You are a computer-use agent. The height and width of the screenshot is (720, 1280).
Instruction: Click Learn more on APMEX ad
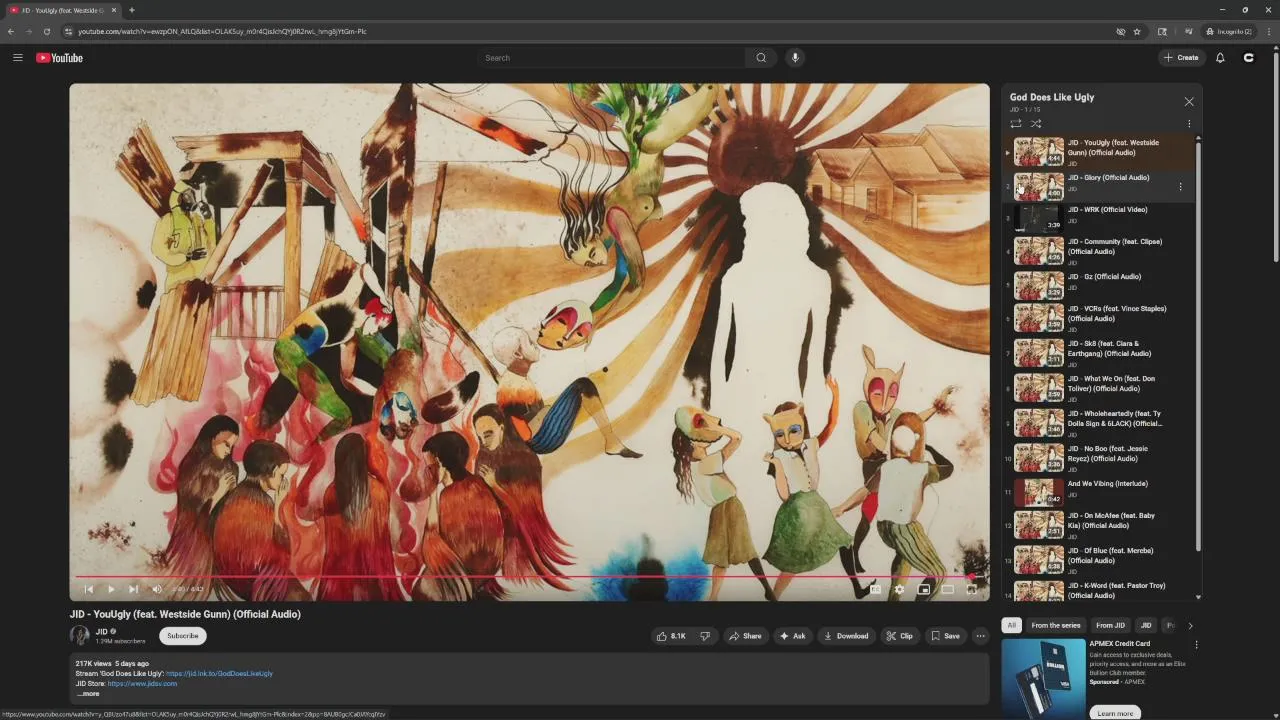(1115, 713)
